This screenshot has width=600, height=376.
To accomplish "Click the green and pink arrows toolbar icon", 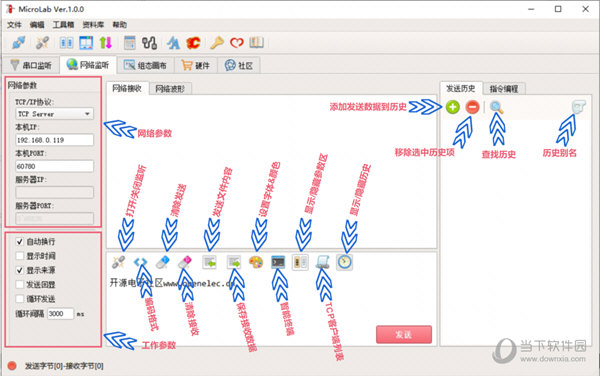I will pyautogui.click(x=106, y=42).
